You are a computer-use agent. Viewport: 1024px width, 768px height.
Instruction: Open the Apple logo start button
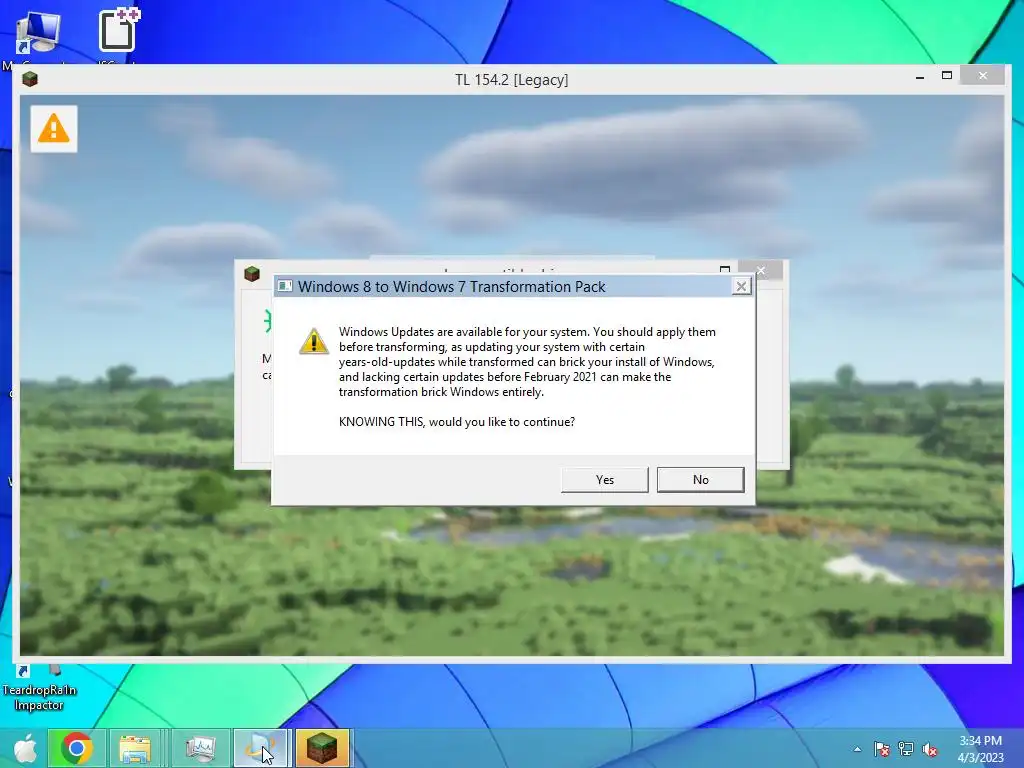coord(26,748)
